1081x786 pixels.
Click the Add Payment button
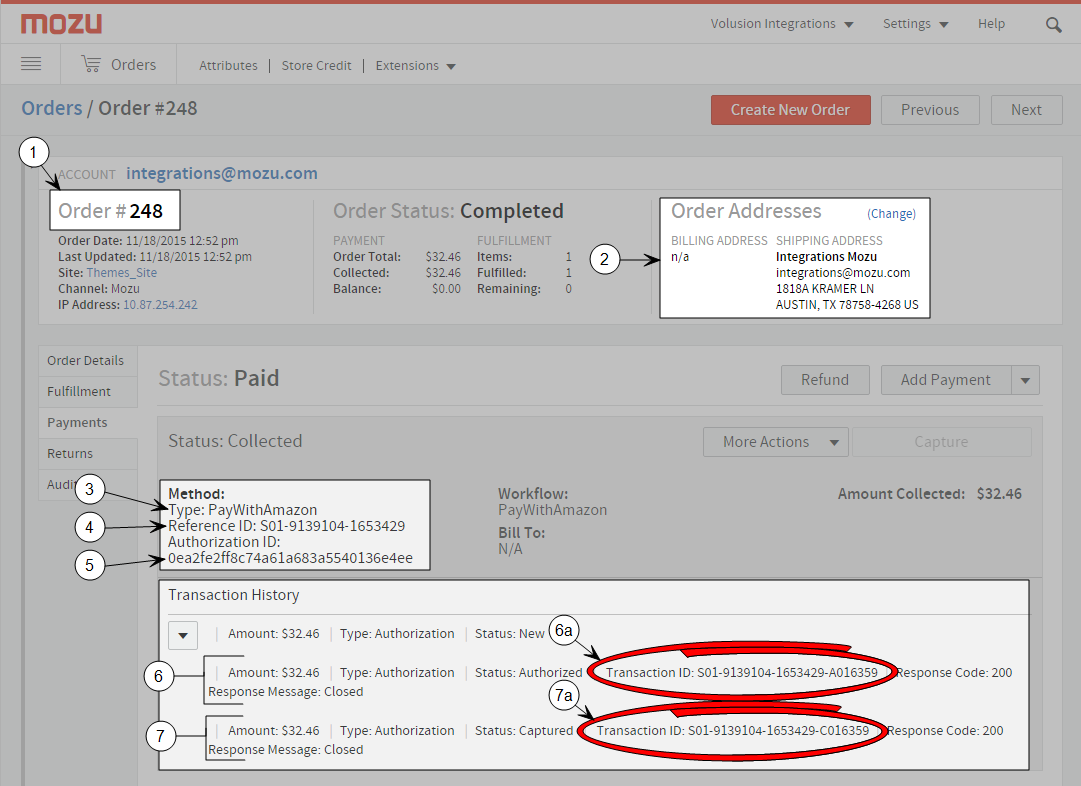click(x=946, y=380)
